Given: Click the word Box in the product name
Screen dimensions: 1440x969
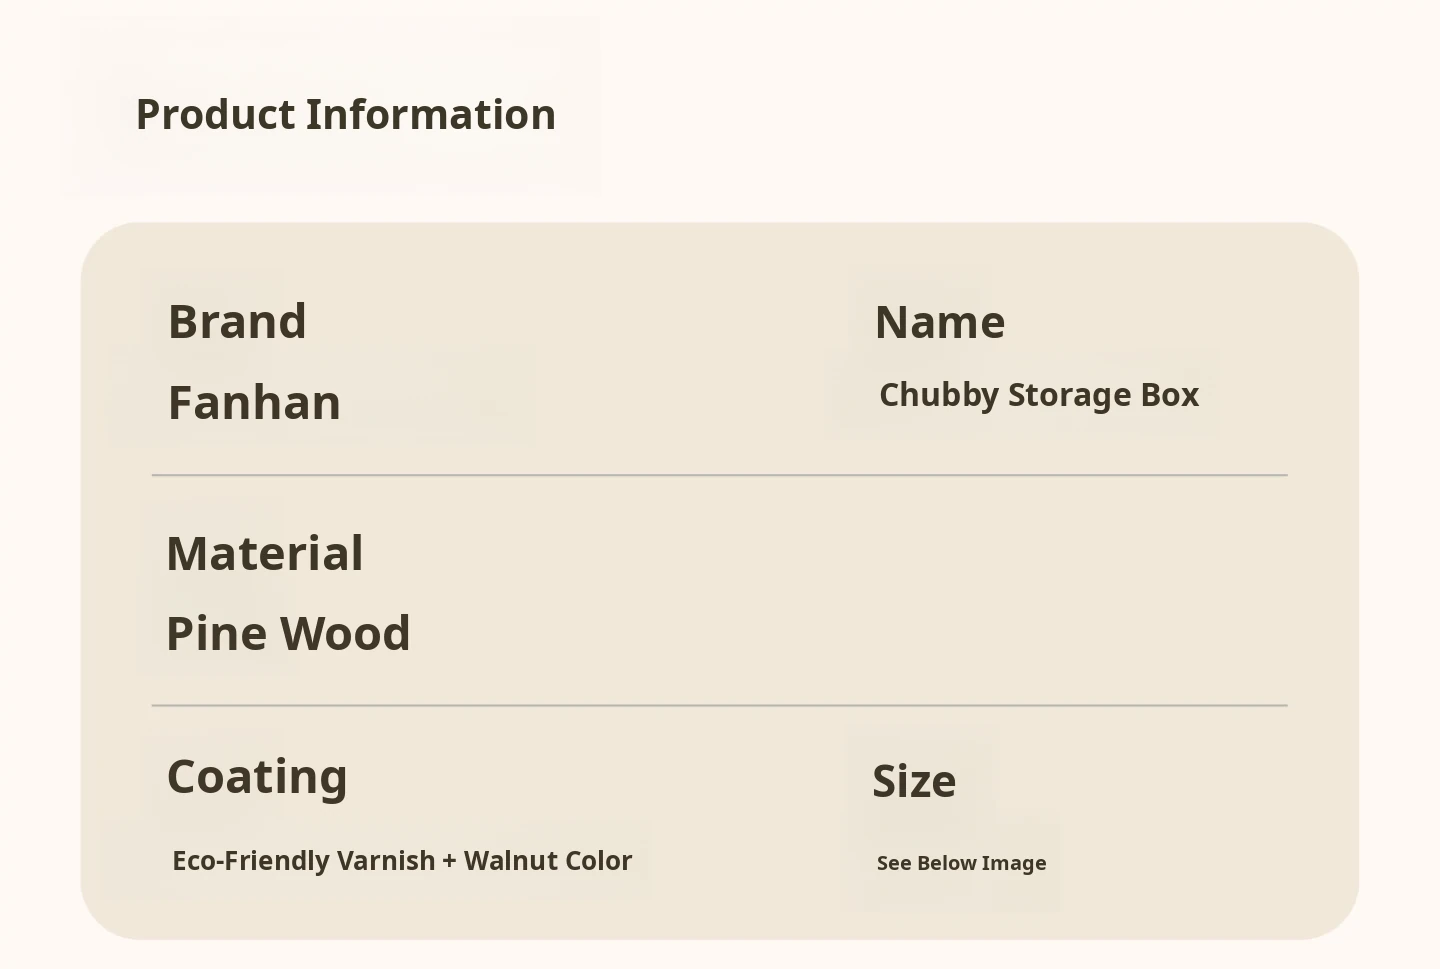Looking at the screenshot, I should click(x=1169, y=395).
